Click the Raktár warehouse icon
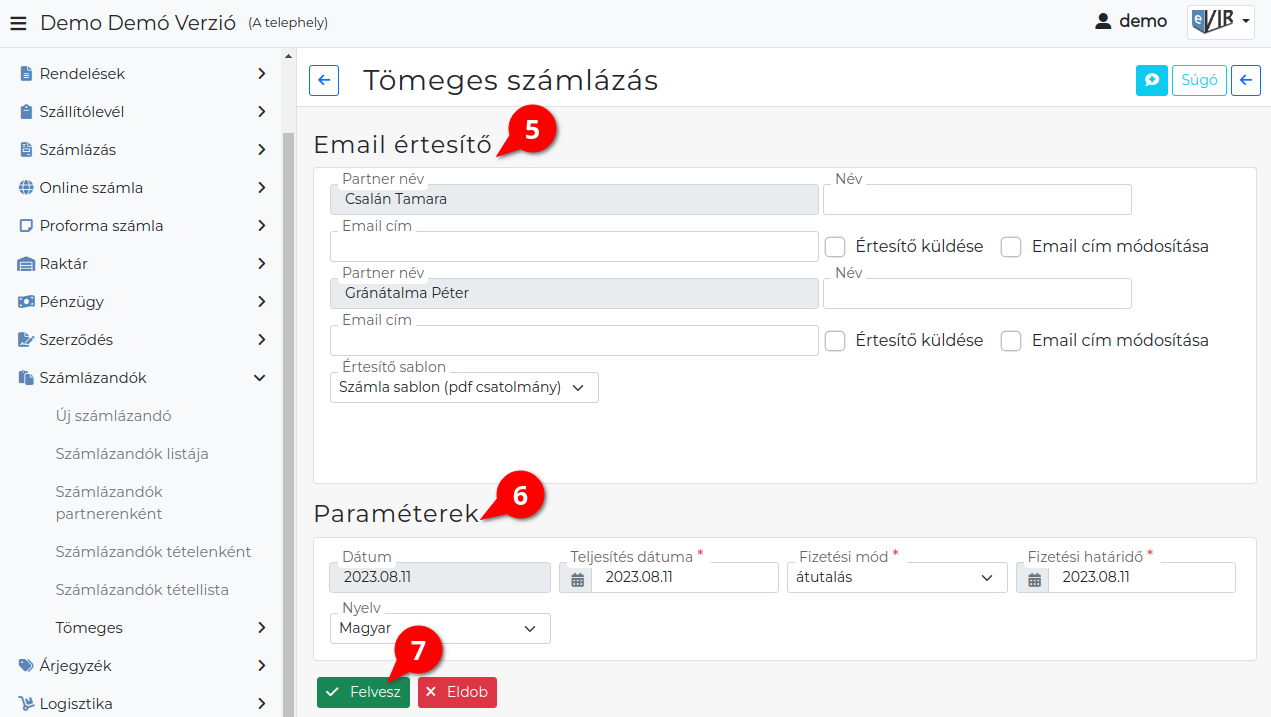Viewport: 1271px width, 717px height. [26, 264]
